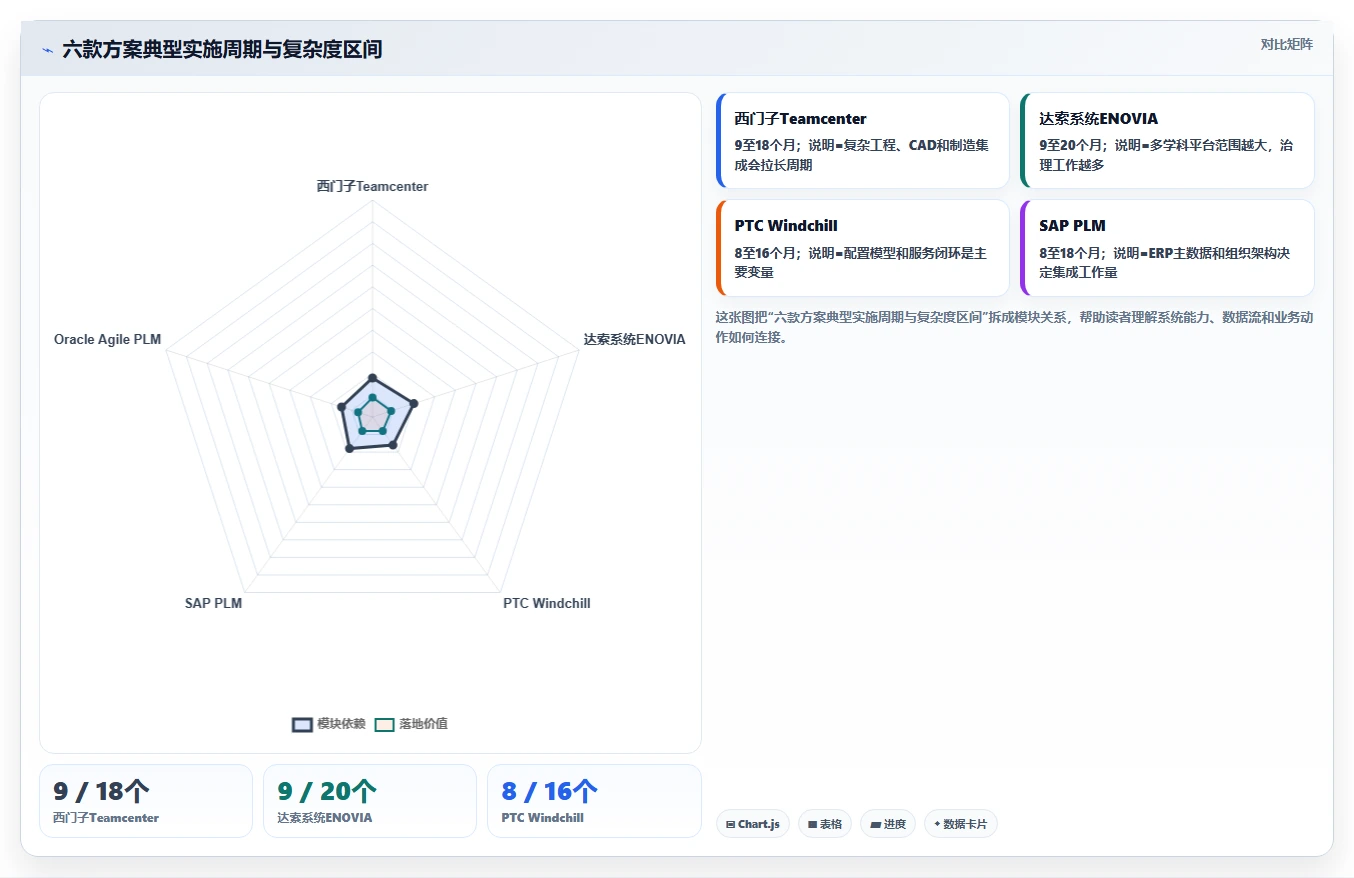Screen dimensions: 1354x878
Task: Click the 模块依赖 legend color box
Action: click(303, 725)
